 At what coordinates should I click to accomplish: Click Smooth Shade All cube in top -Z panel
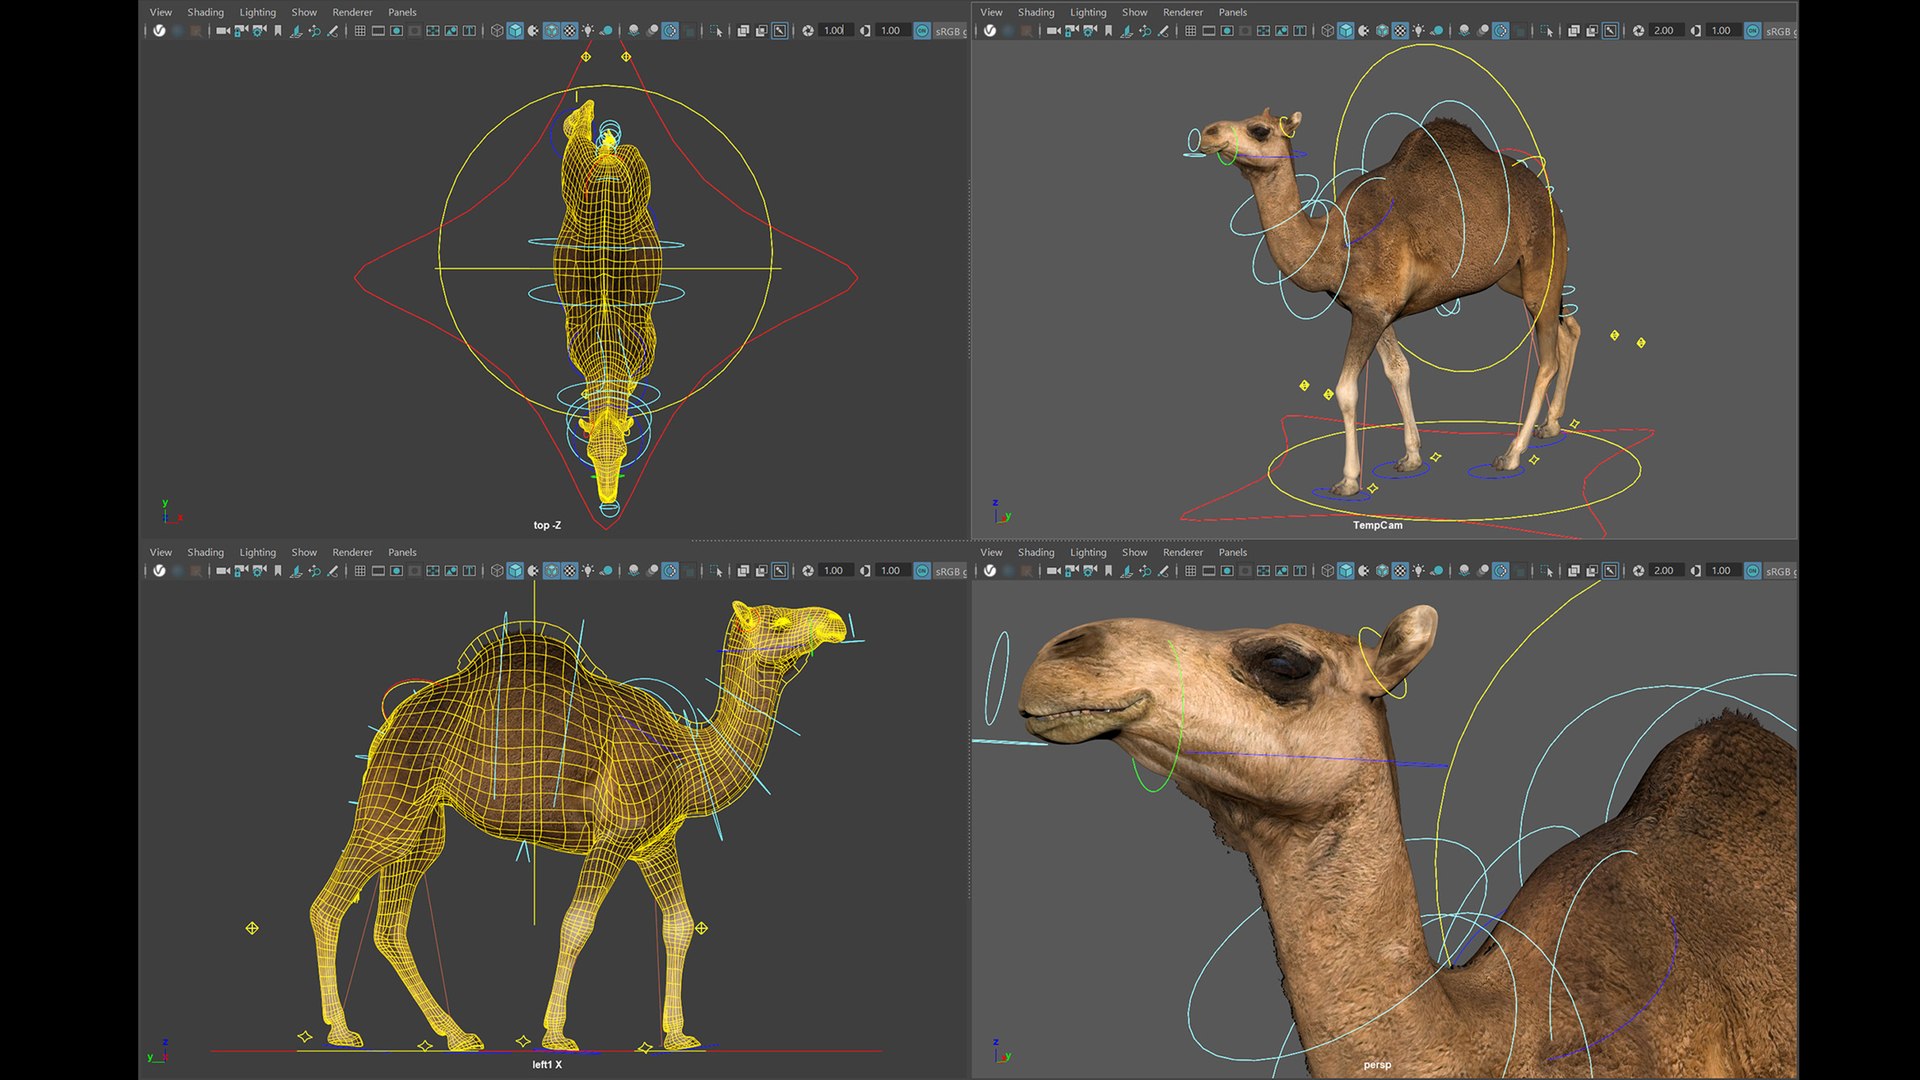coord(515,31)
